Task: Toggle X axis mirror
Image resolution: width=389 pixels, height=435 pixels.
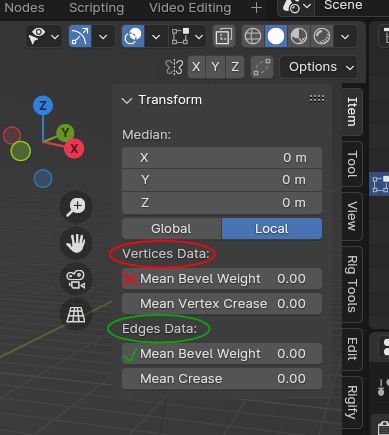Action: tap(196, 67)
